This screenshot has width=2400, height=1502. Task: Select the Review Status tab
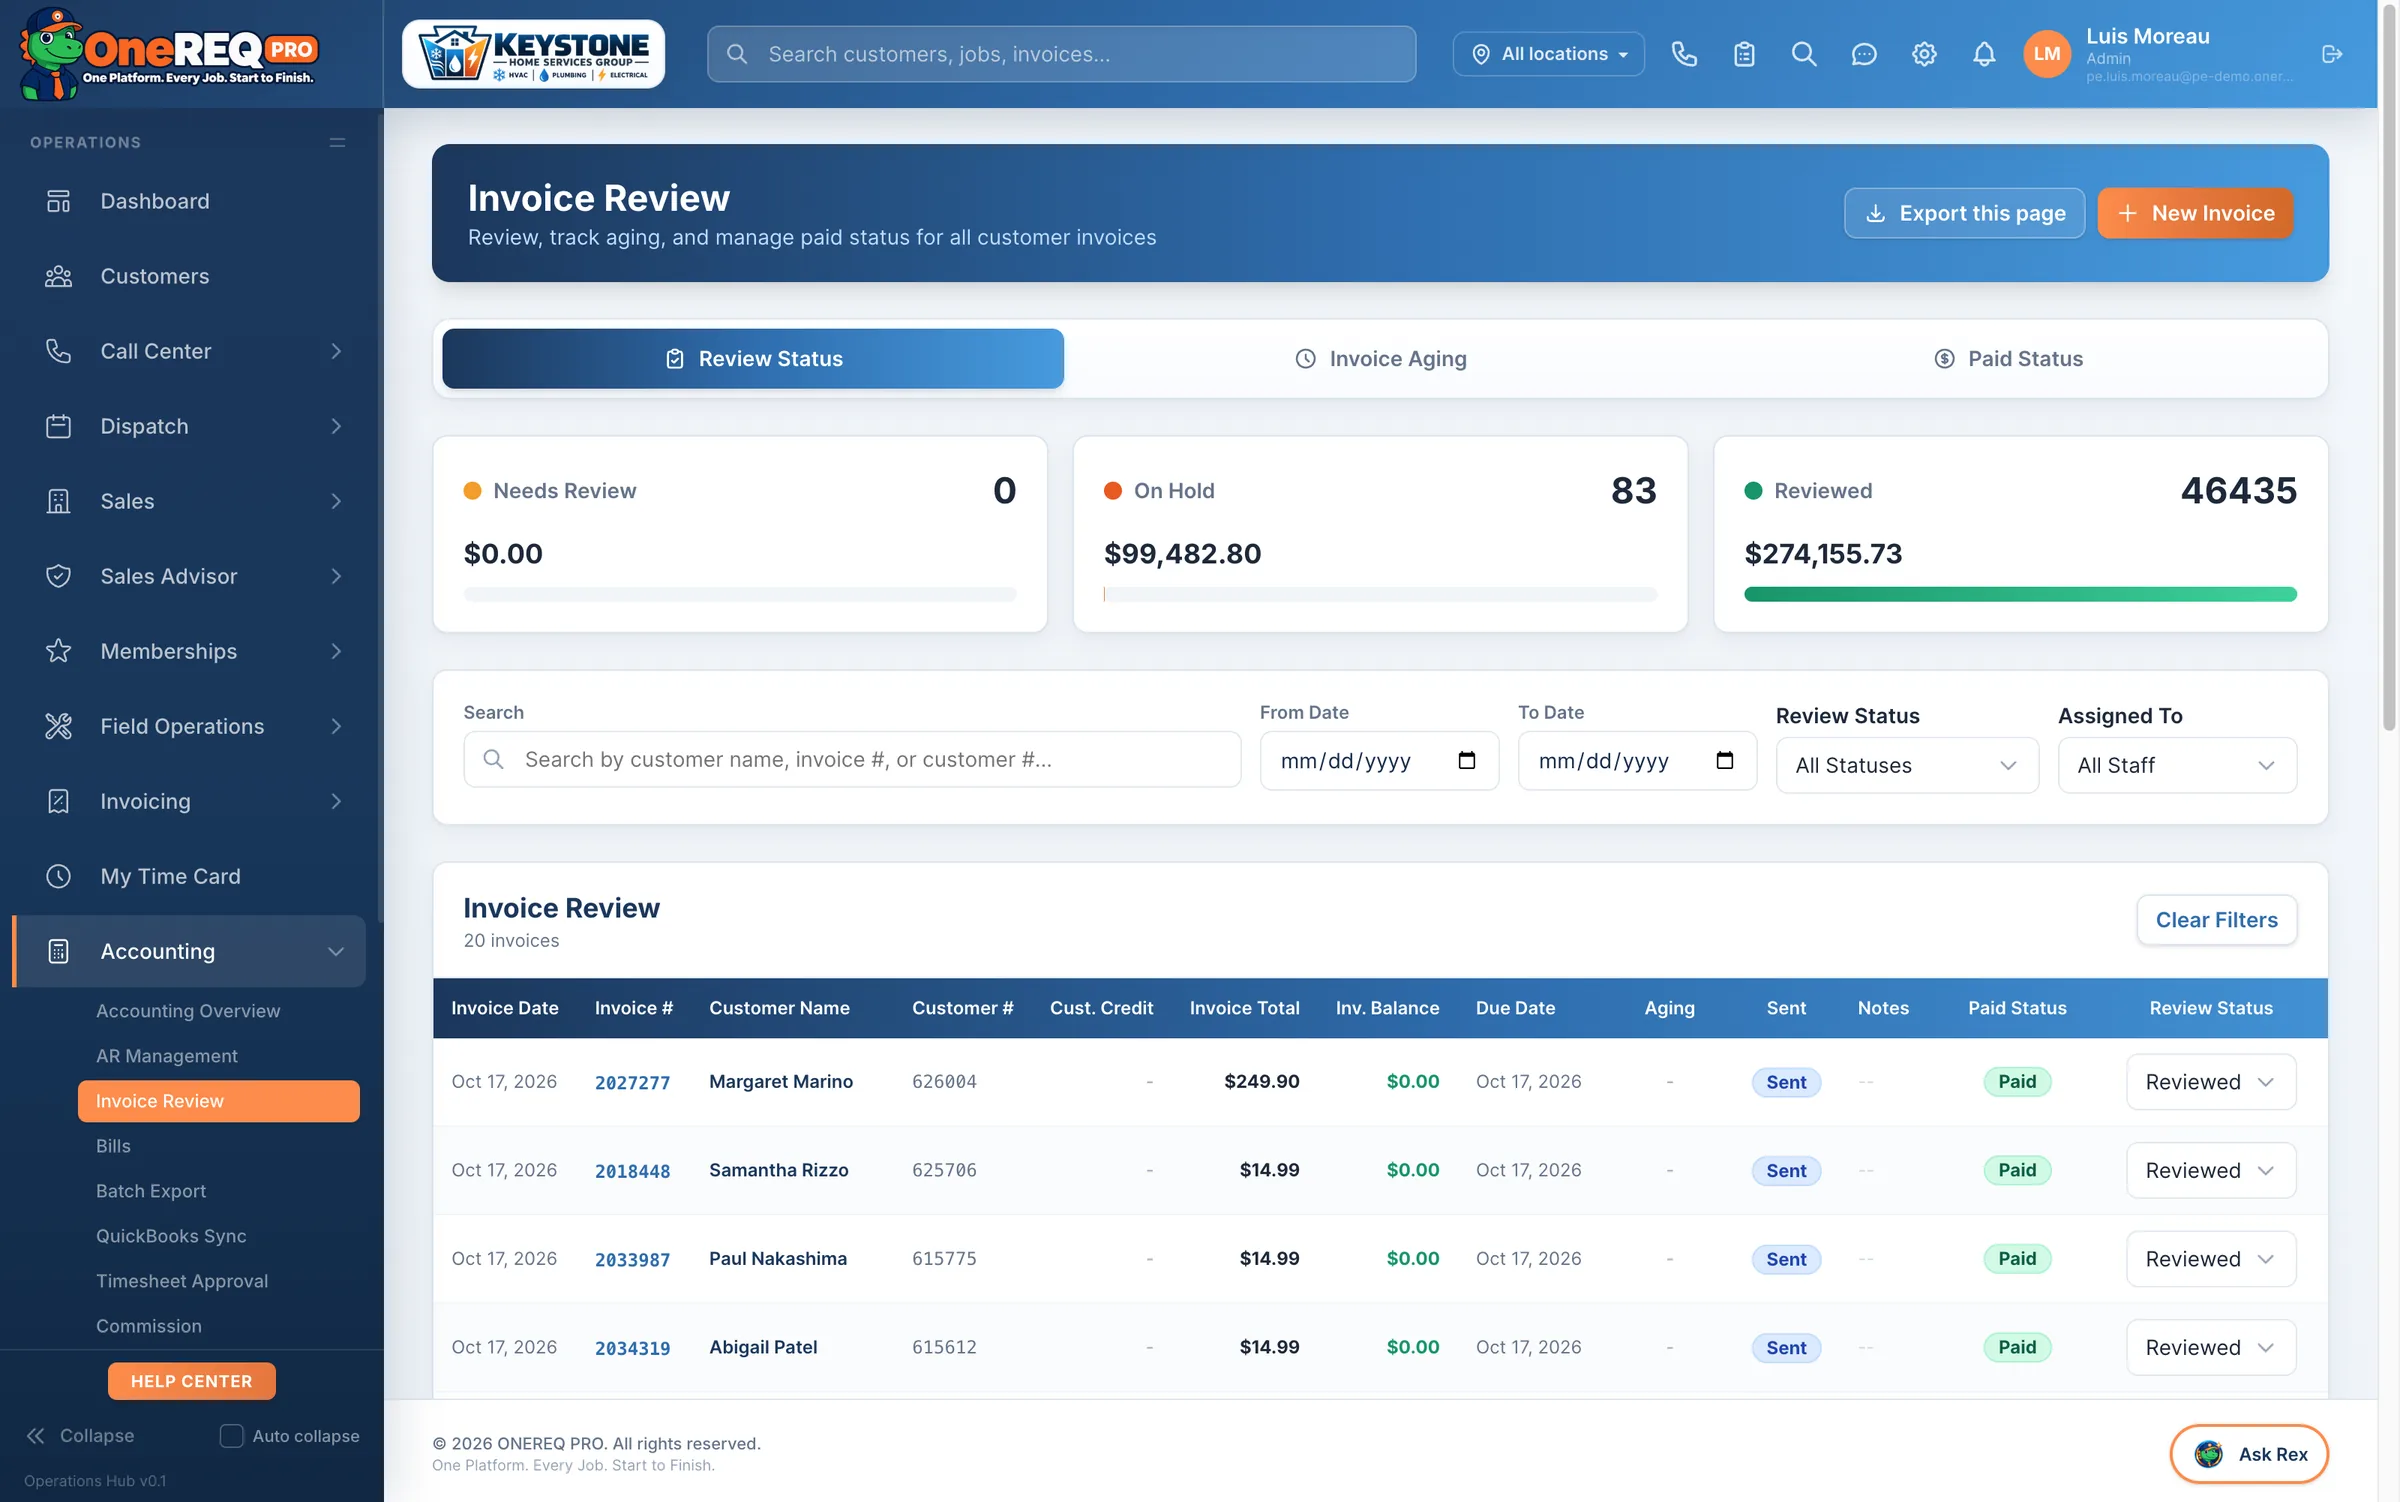[x=753, y=359]
